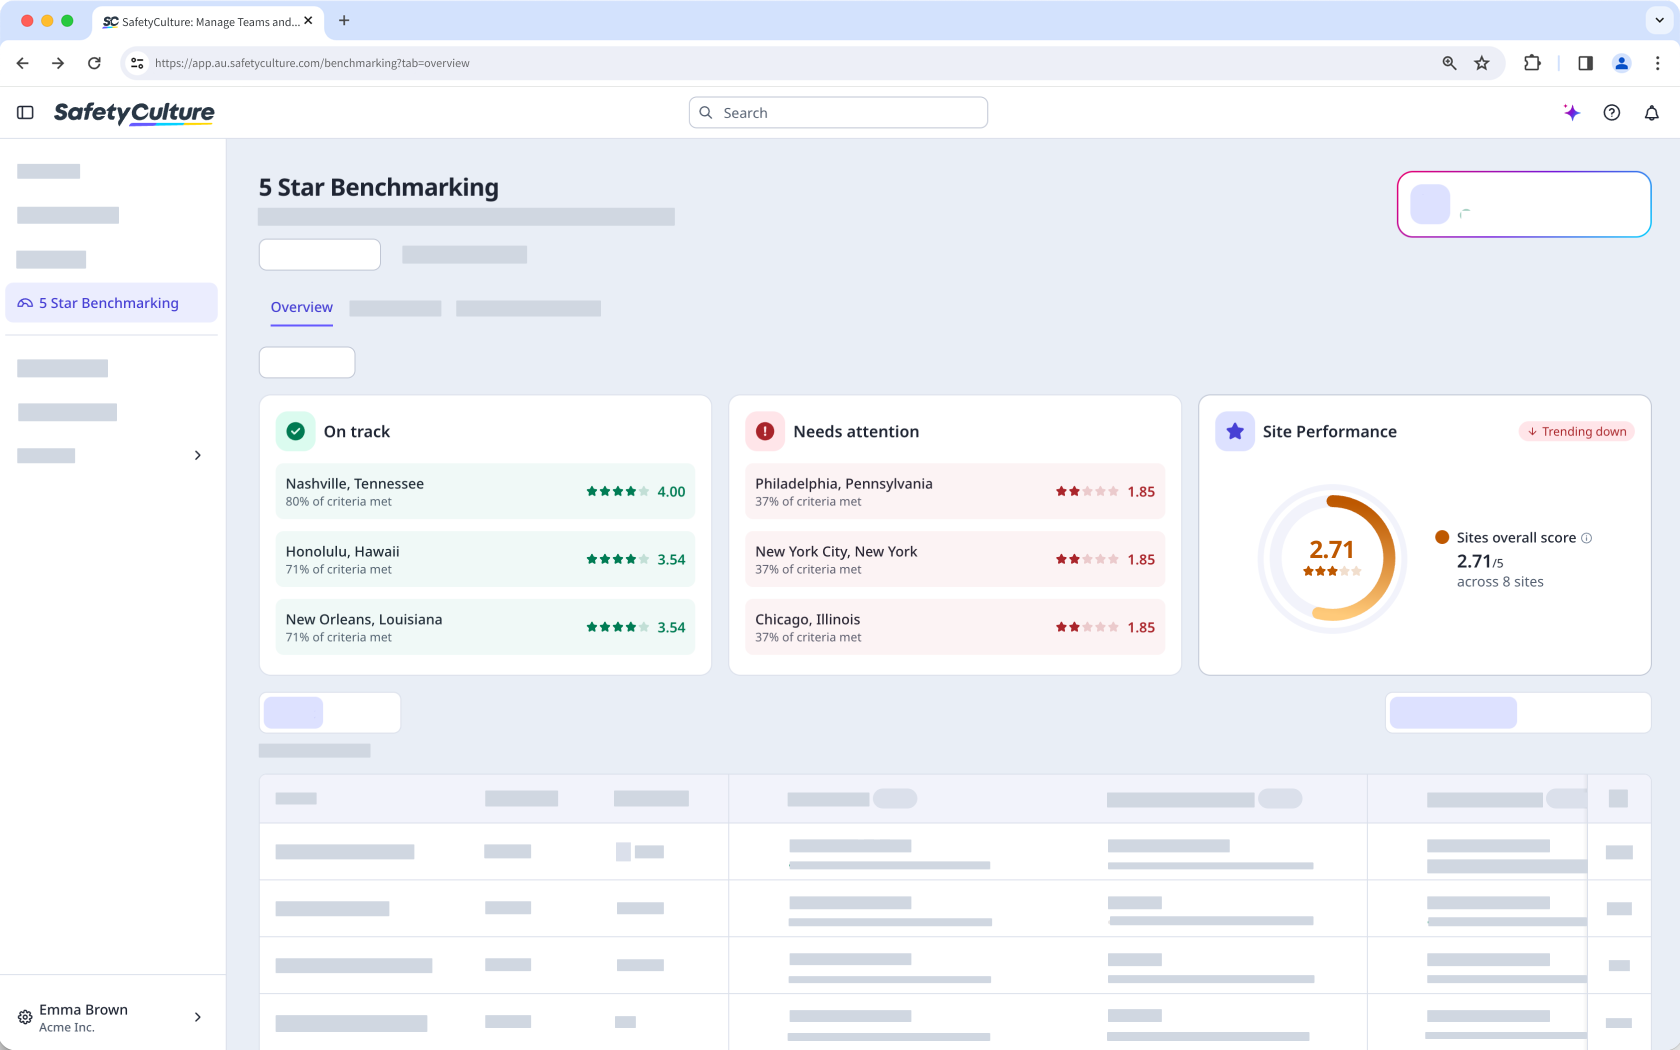This screenshot has width=1680, height=1050.
Task: Click the Site Performance star icon
Action: click(x=1235, y=431)
